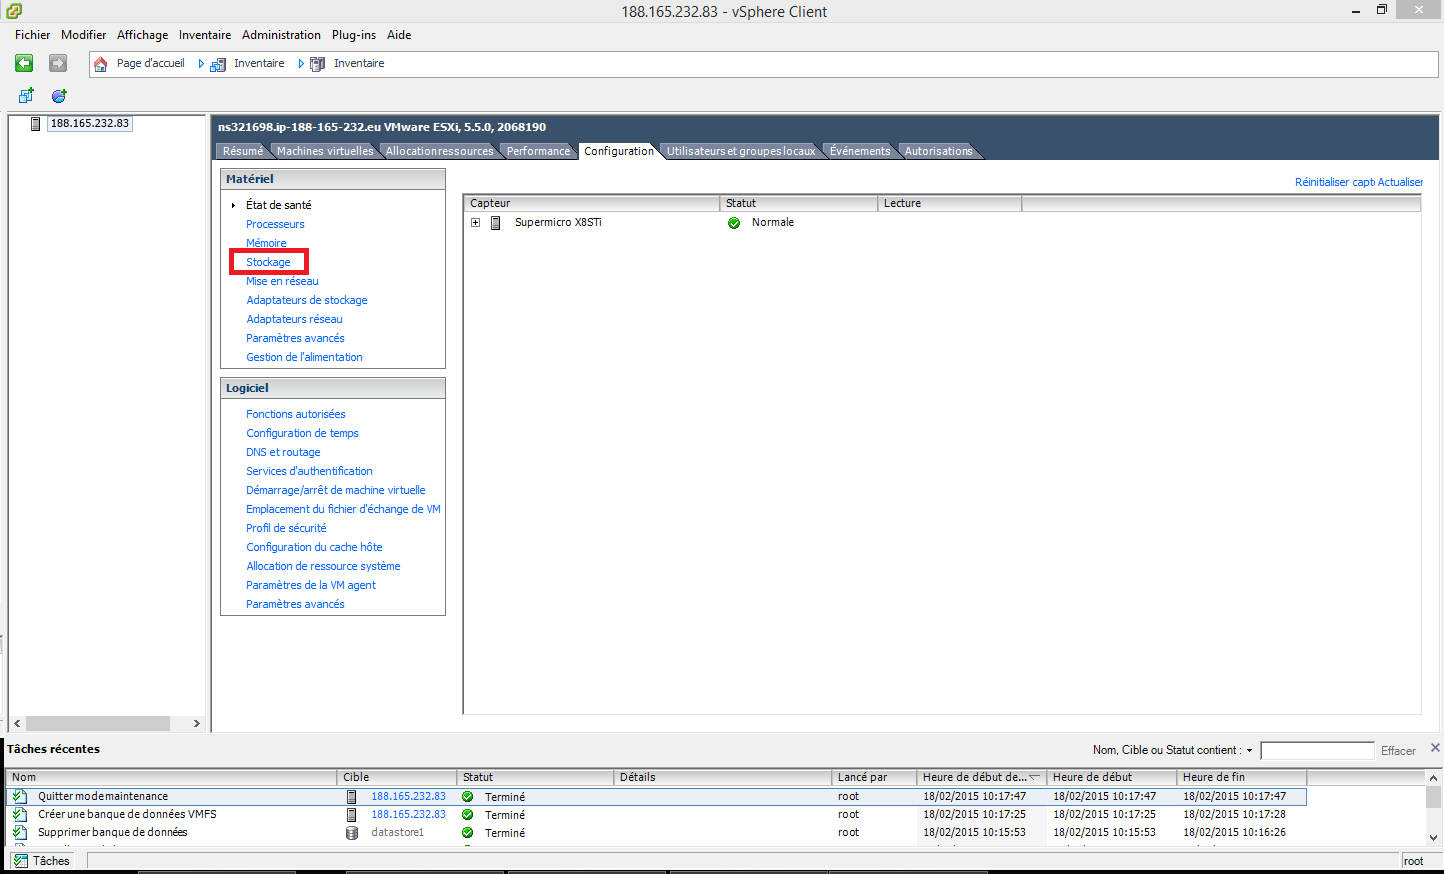Screen dimensions: 1444x874
Task: Open the Affichage menu
Action: pyautogui.click(x=142, y=35)
